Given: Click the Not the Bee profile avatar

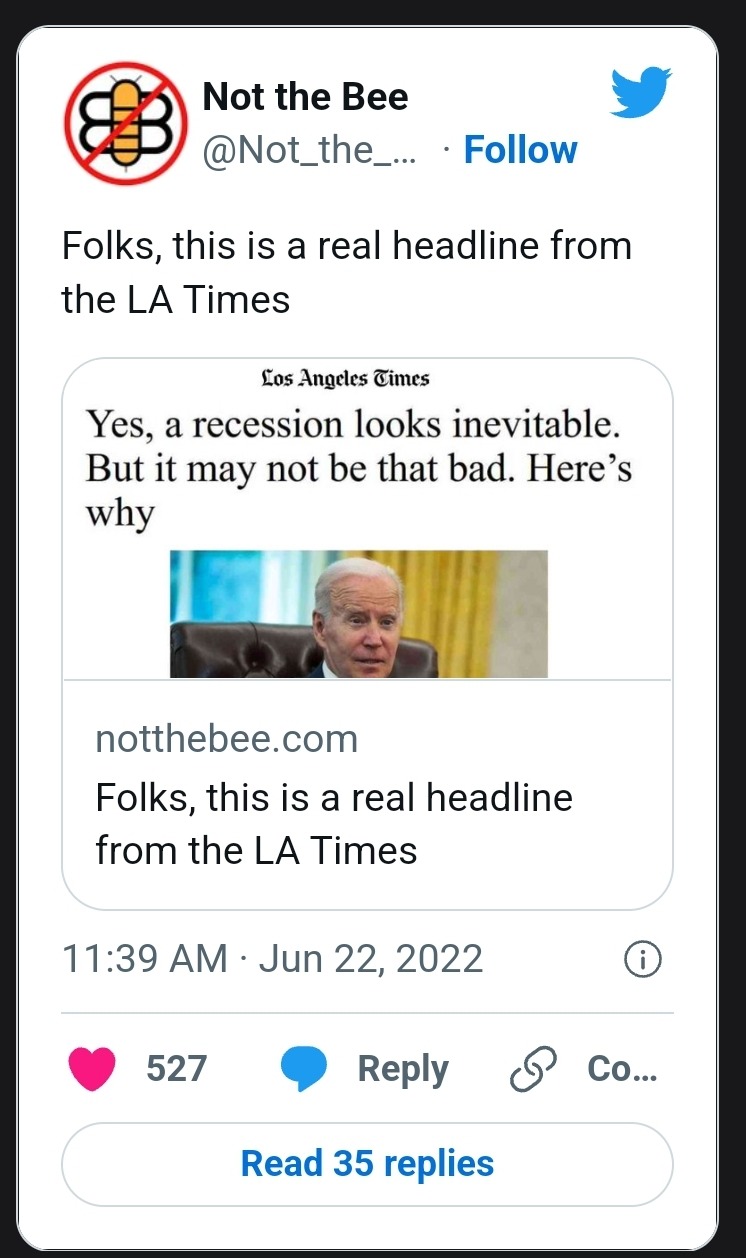Looking at the screenshot, I should tap(126, 124).
